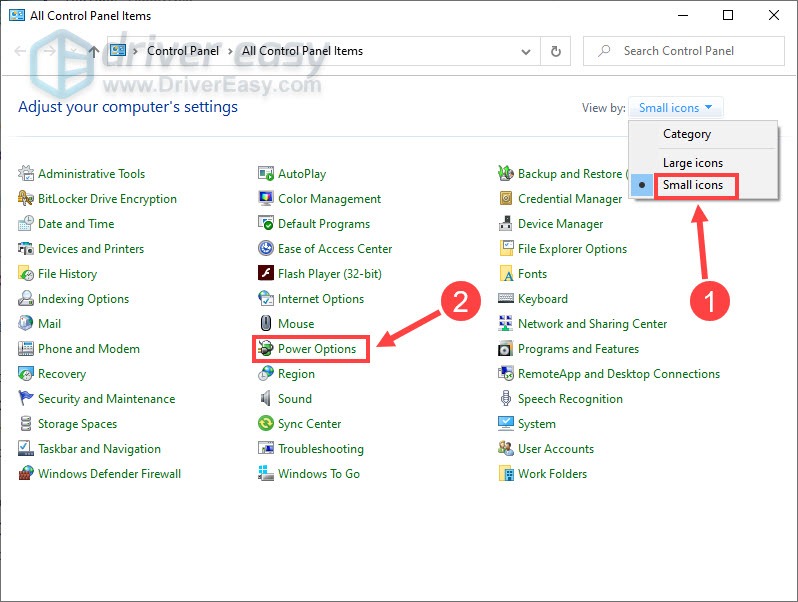Click the Storage Spaces icon
798x602 pixels.
(x=26, y=423)
